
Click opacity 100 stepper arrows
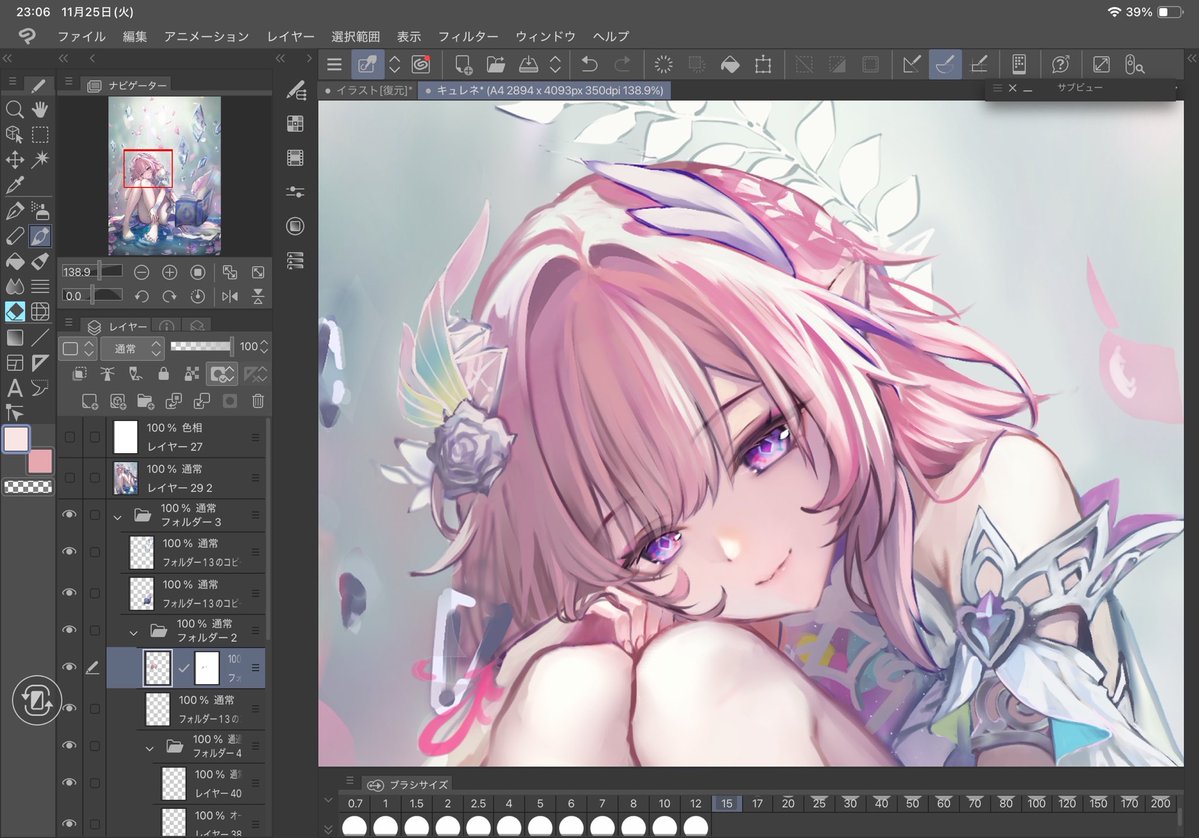point(265,347)
